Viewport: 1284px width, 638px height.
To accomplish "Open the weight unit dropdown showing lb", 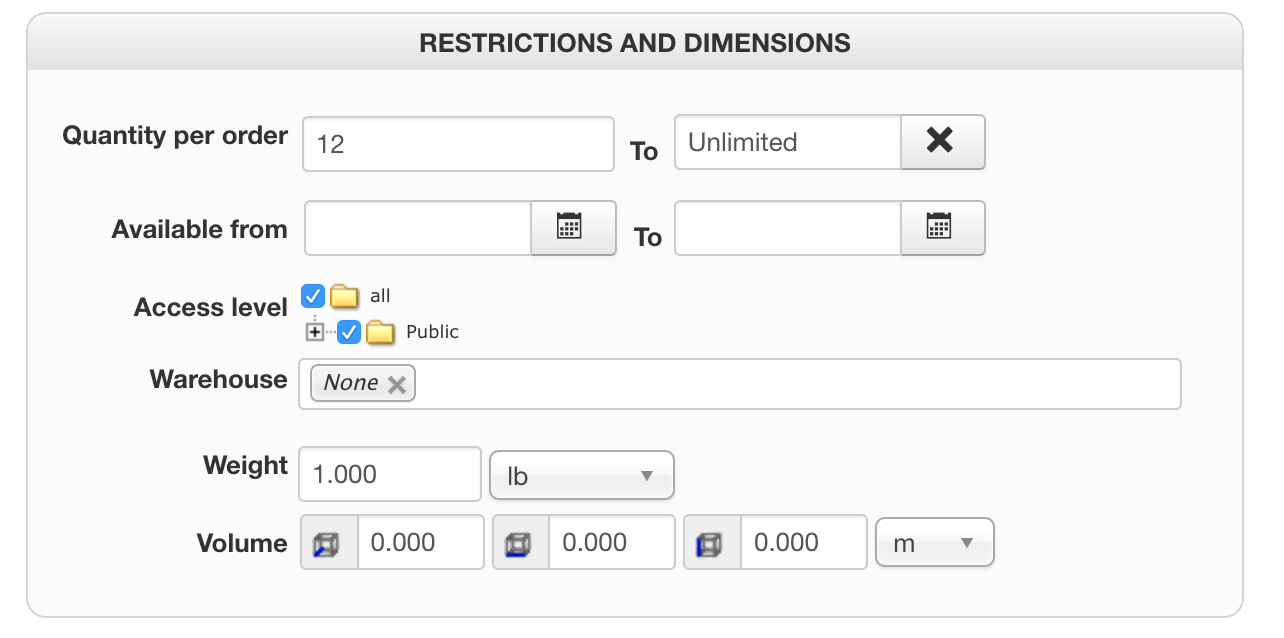I will coord(581,476).
